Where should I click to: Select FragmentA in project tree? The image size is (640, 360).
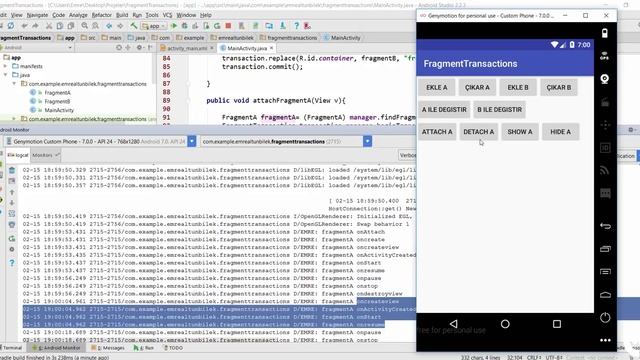[x=57, y=93]
